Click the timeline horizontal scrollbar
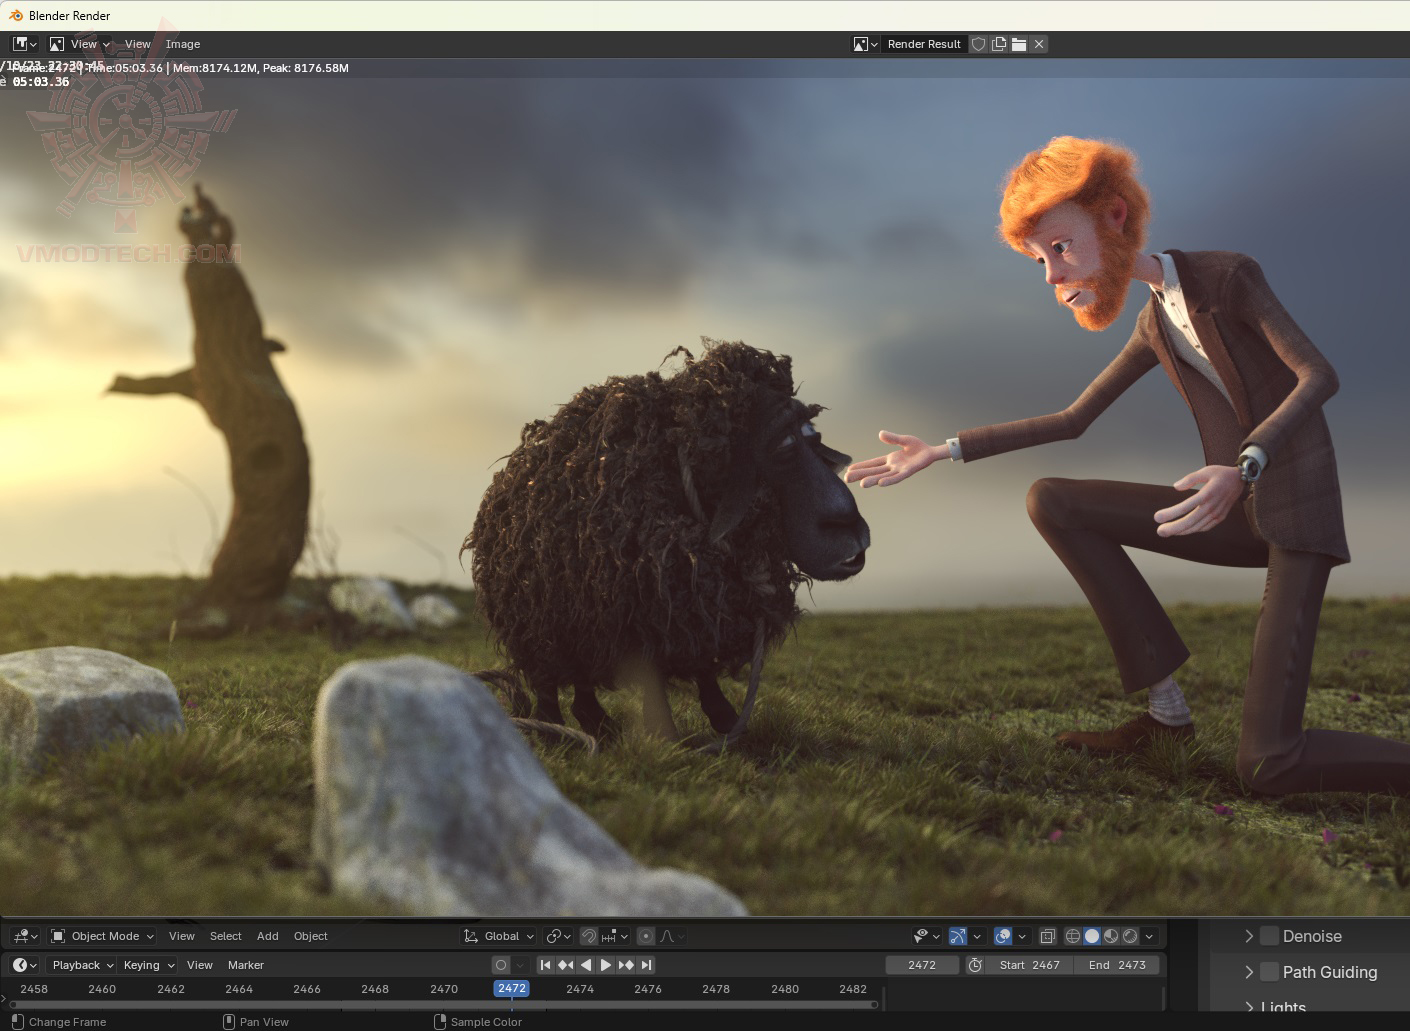The width and height of the screenshot is (1410, 1031). (443, 1004)
